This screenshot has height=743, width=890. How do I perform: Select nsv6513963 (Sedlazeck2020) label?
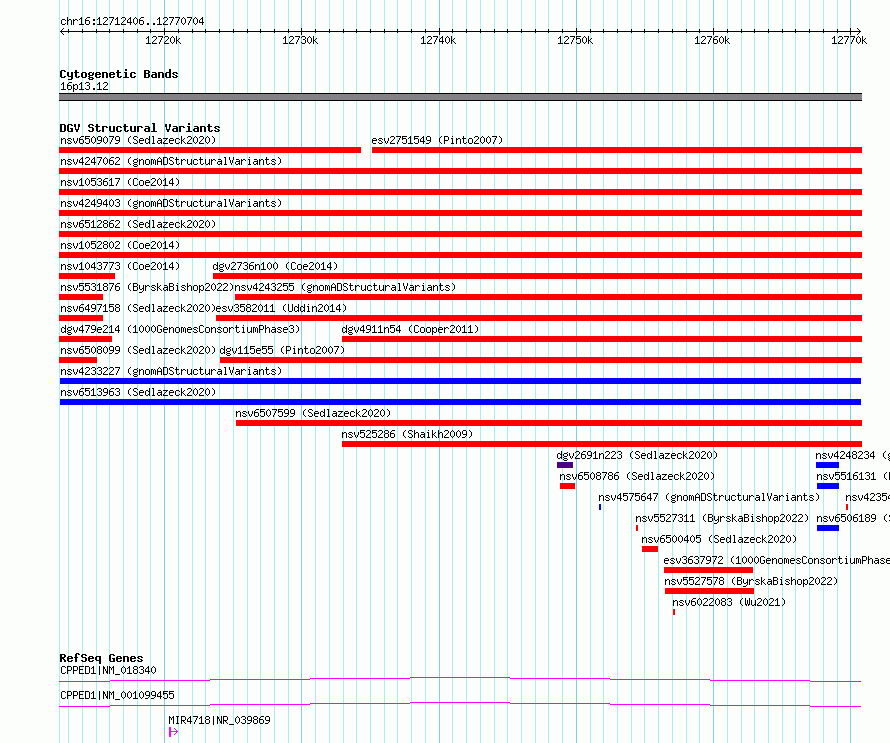(138, 392)
